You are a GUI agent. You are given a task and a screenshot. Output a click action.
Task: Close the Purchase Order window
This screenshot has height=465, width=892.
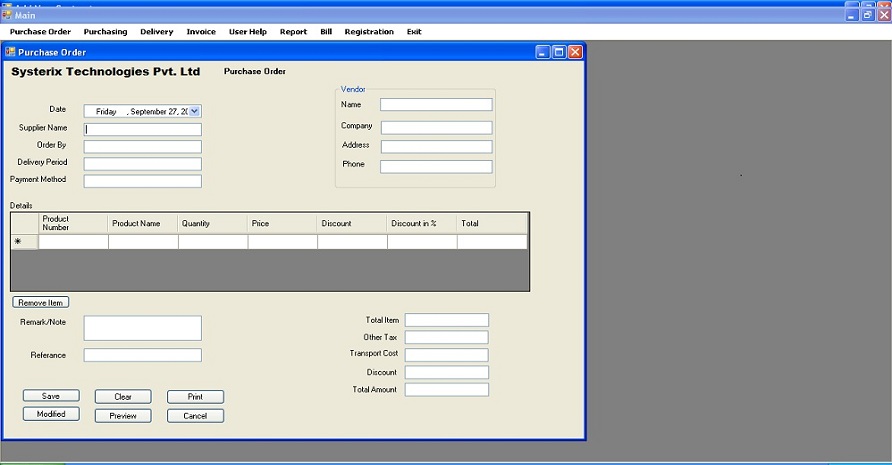[575, 52]
